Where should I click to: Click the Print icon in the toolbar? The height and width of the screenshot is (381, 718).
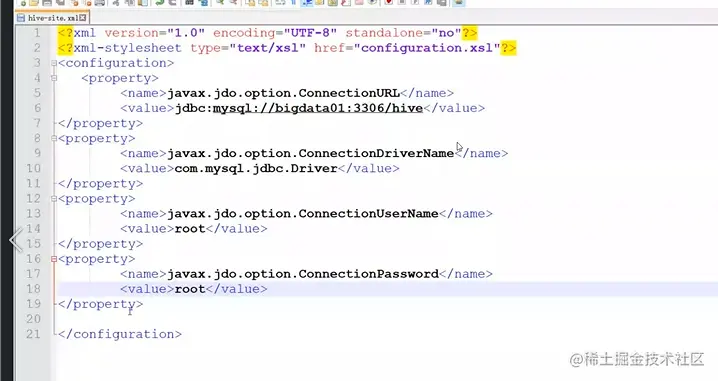[99, 2]
